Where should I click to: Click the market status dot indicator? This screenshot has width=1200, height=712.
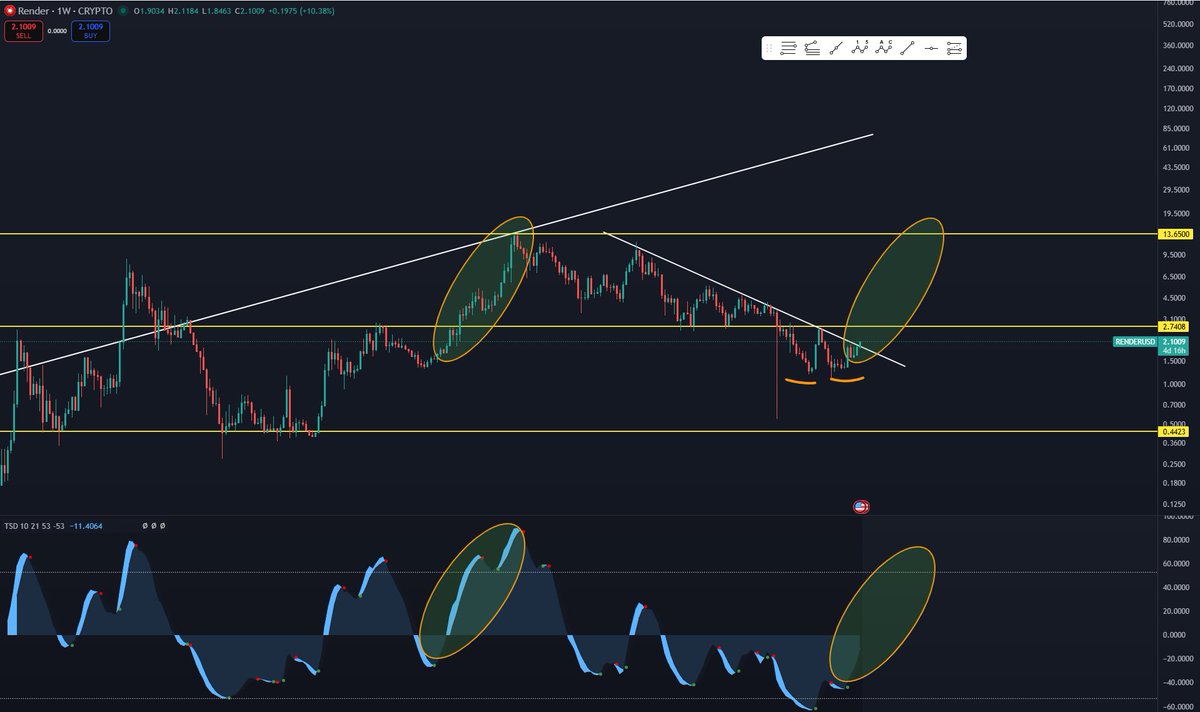click(x=123, y=10)
